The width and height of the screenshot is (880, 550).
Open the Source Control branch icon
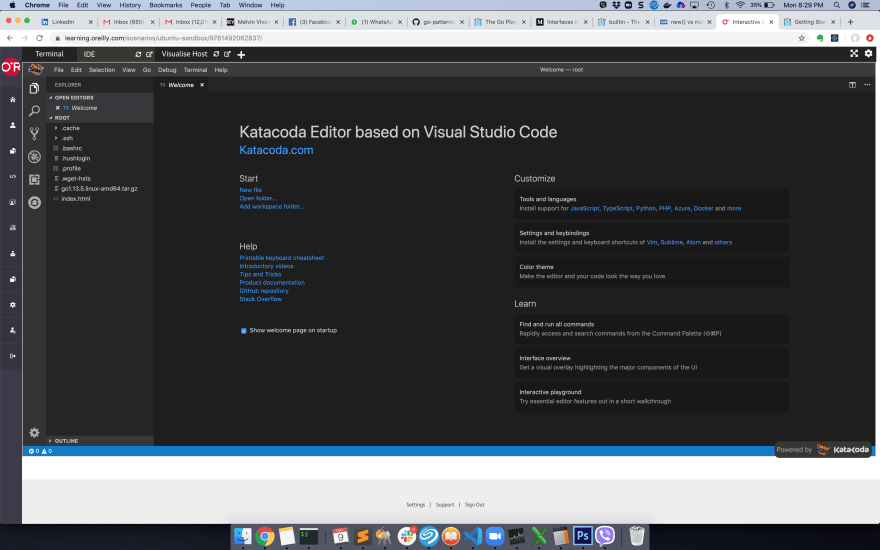point(34,134)
